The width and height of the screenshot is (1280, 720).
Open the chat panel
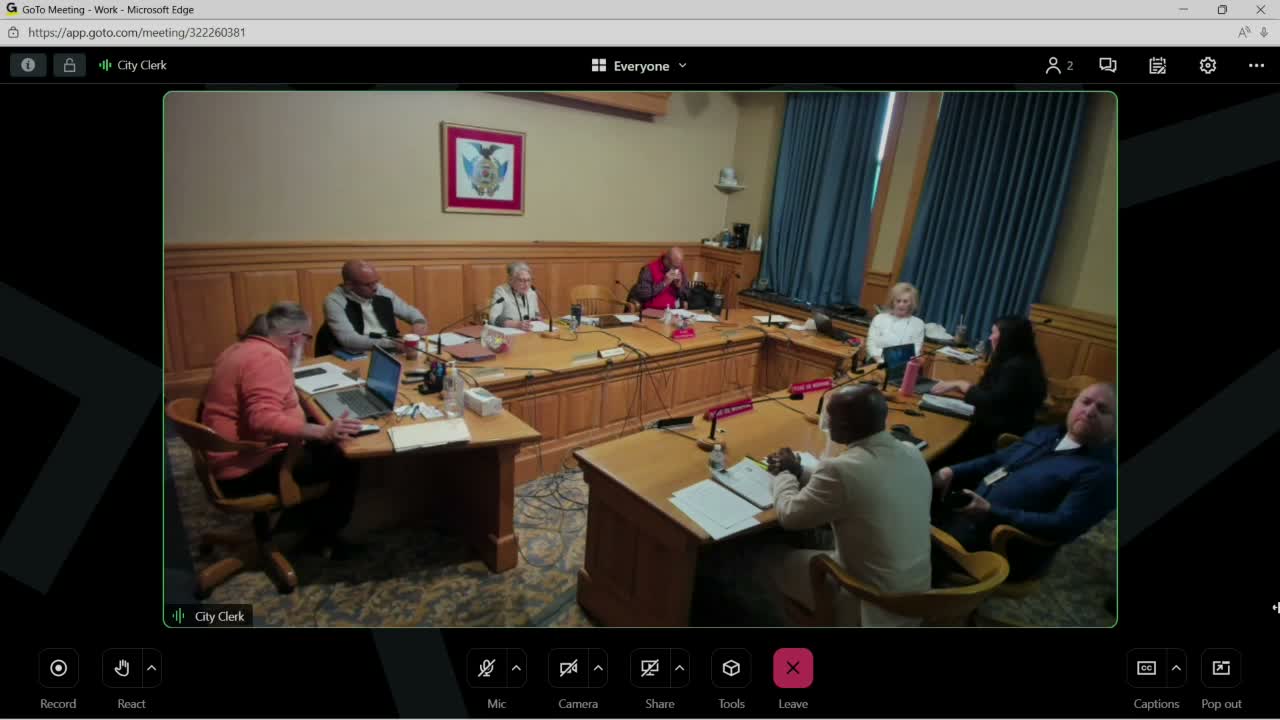point(1107,65)
